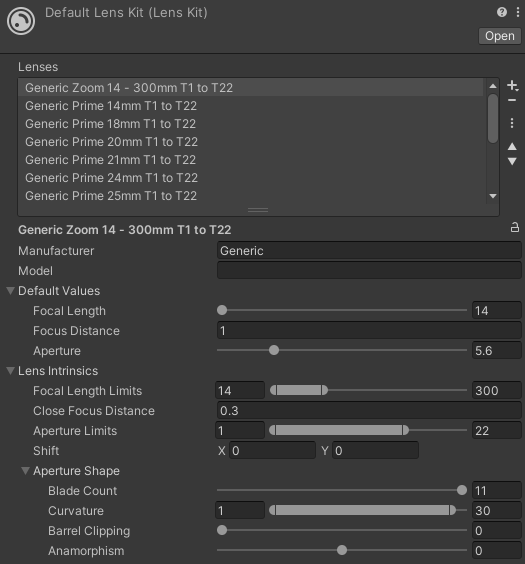The image size is (525, 564).
Task: Remove selected lens with minus icon
Action: point(512,100)
